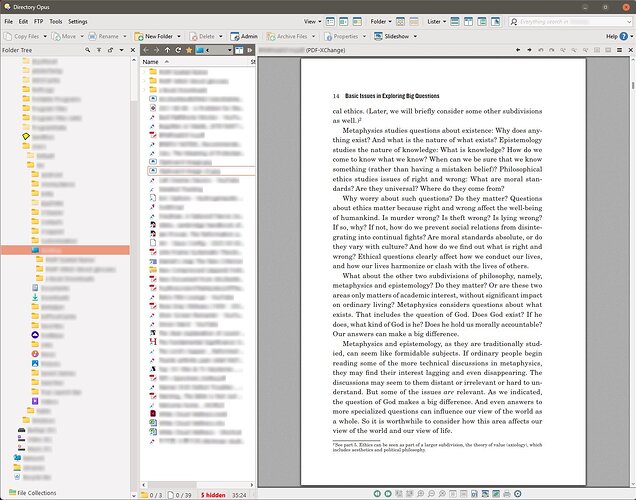Go up to the parent folder
This screenshot has height=500, width=636.
pyautogui.click(x=168, y=50)
